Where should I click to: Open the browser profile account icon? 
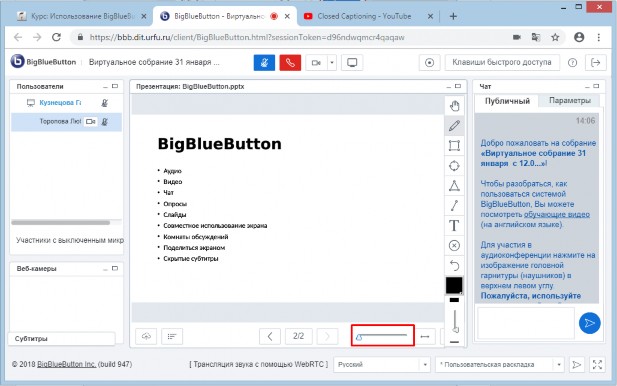579,37
